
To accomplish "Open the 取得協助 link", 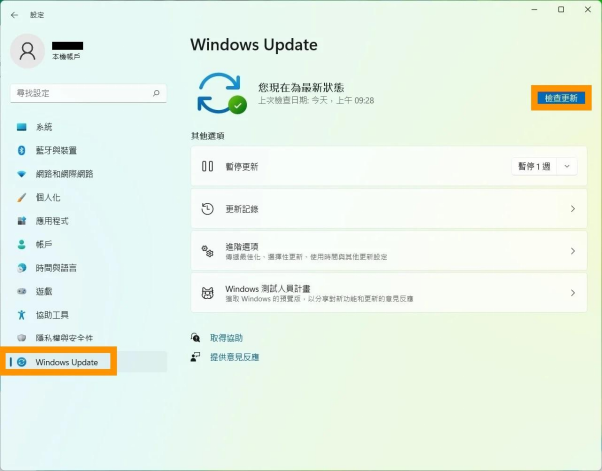I will point(226,338).
